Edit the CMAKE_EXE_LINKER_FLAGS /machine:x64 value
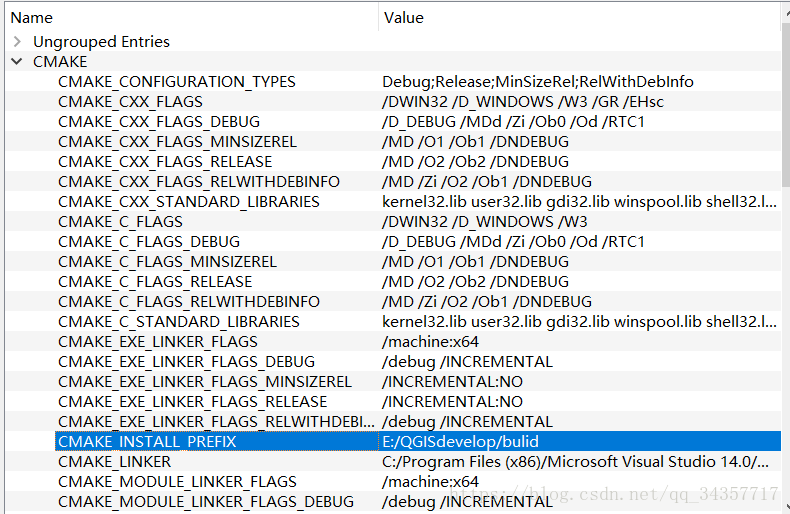Screen dimensions: 790x514 pos(430,342)
